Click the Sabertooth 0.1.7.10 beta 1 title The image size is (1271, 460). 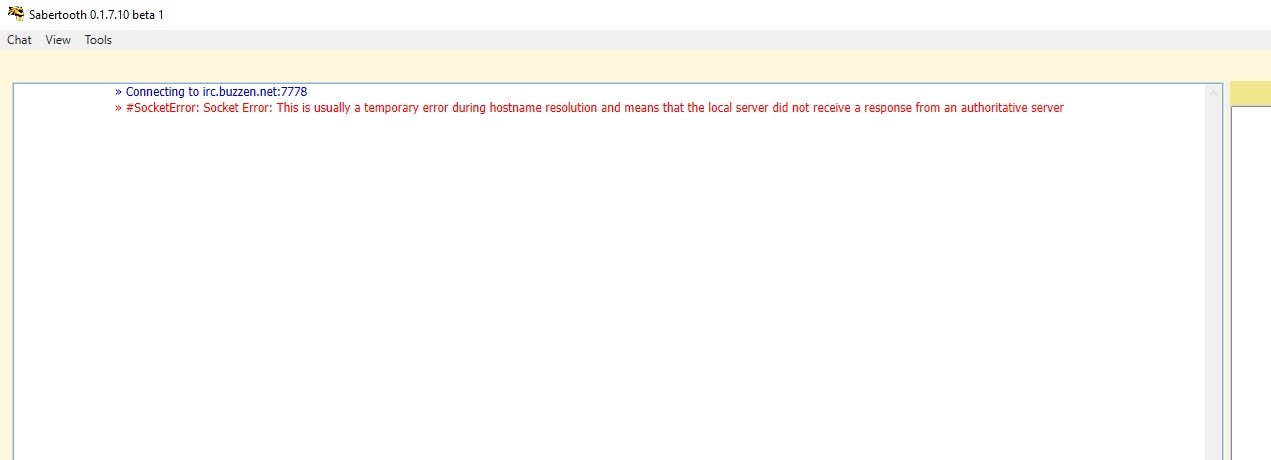click(x=96, y=15)
